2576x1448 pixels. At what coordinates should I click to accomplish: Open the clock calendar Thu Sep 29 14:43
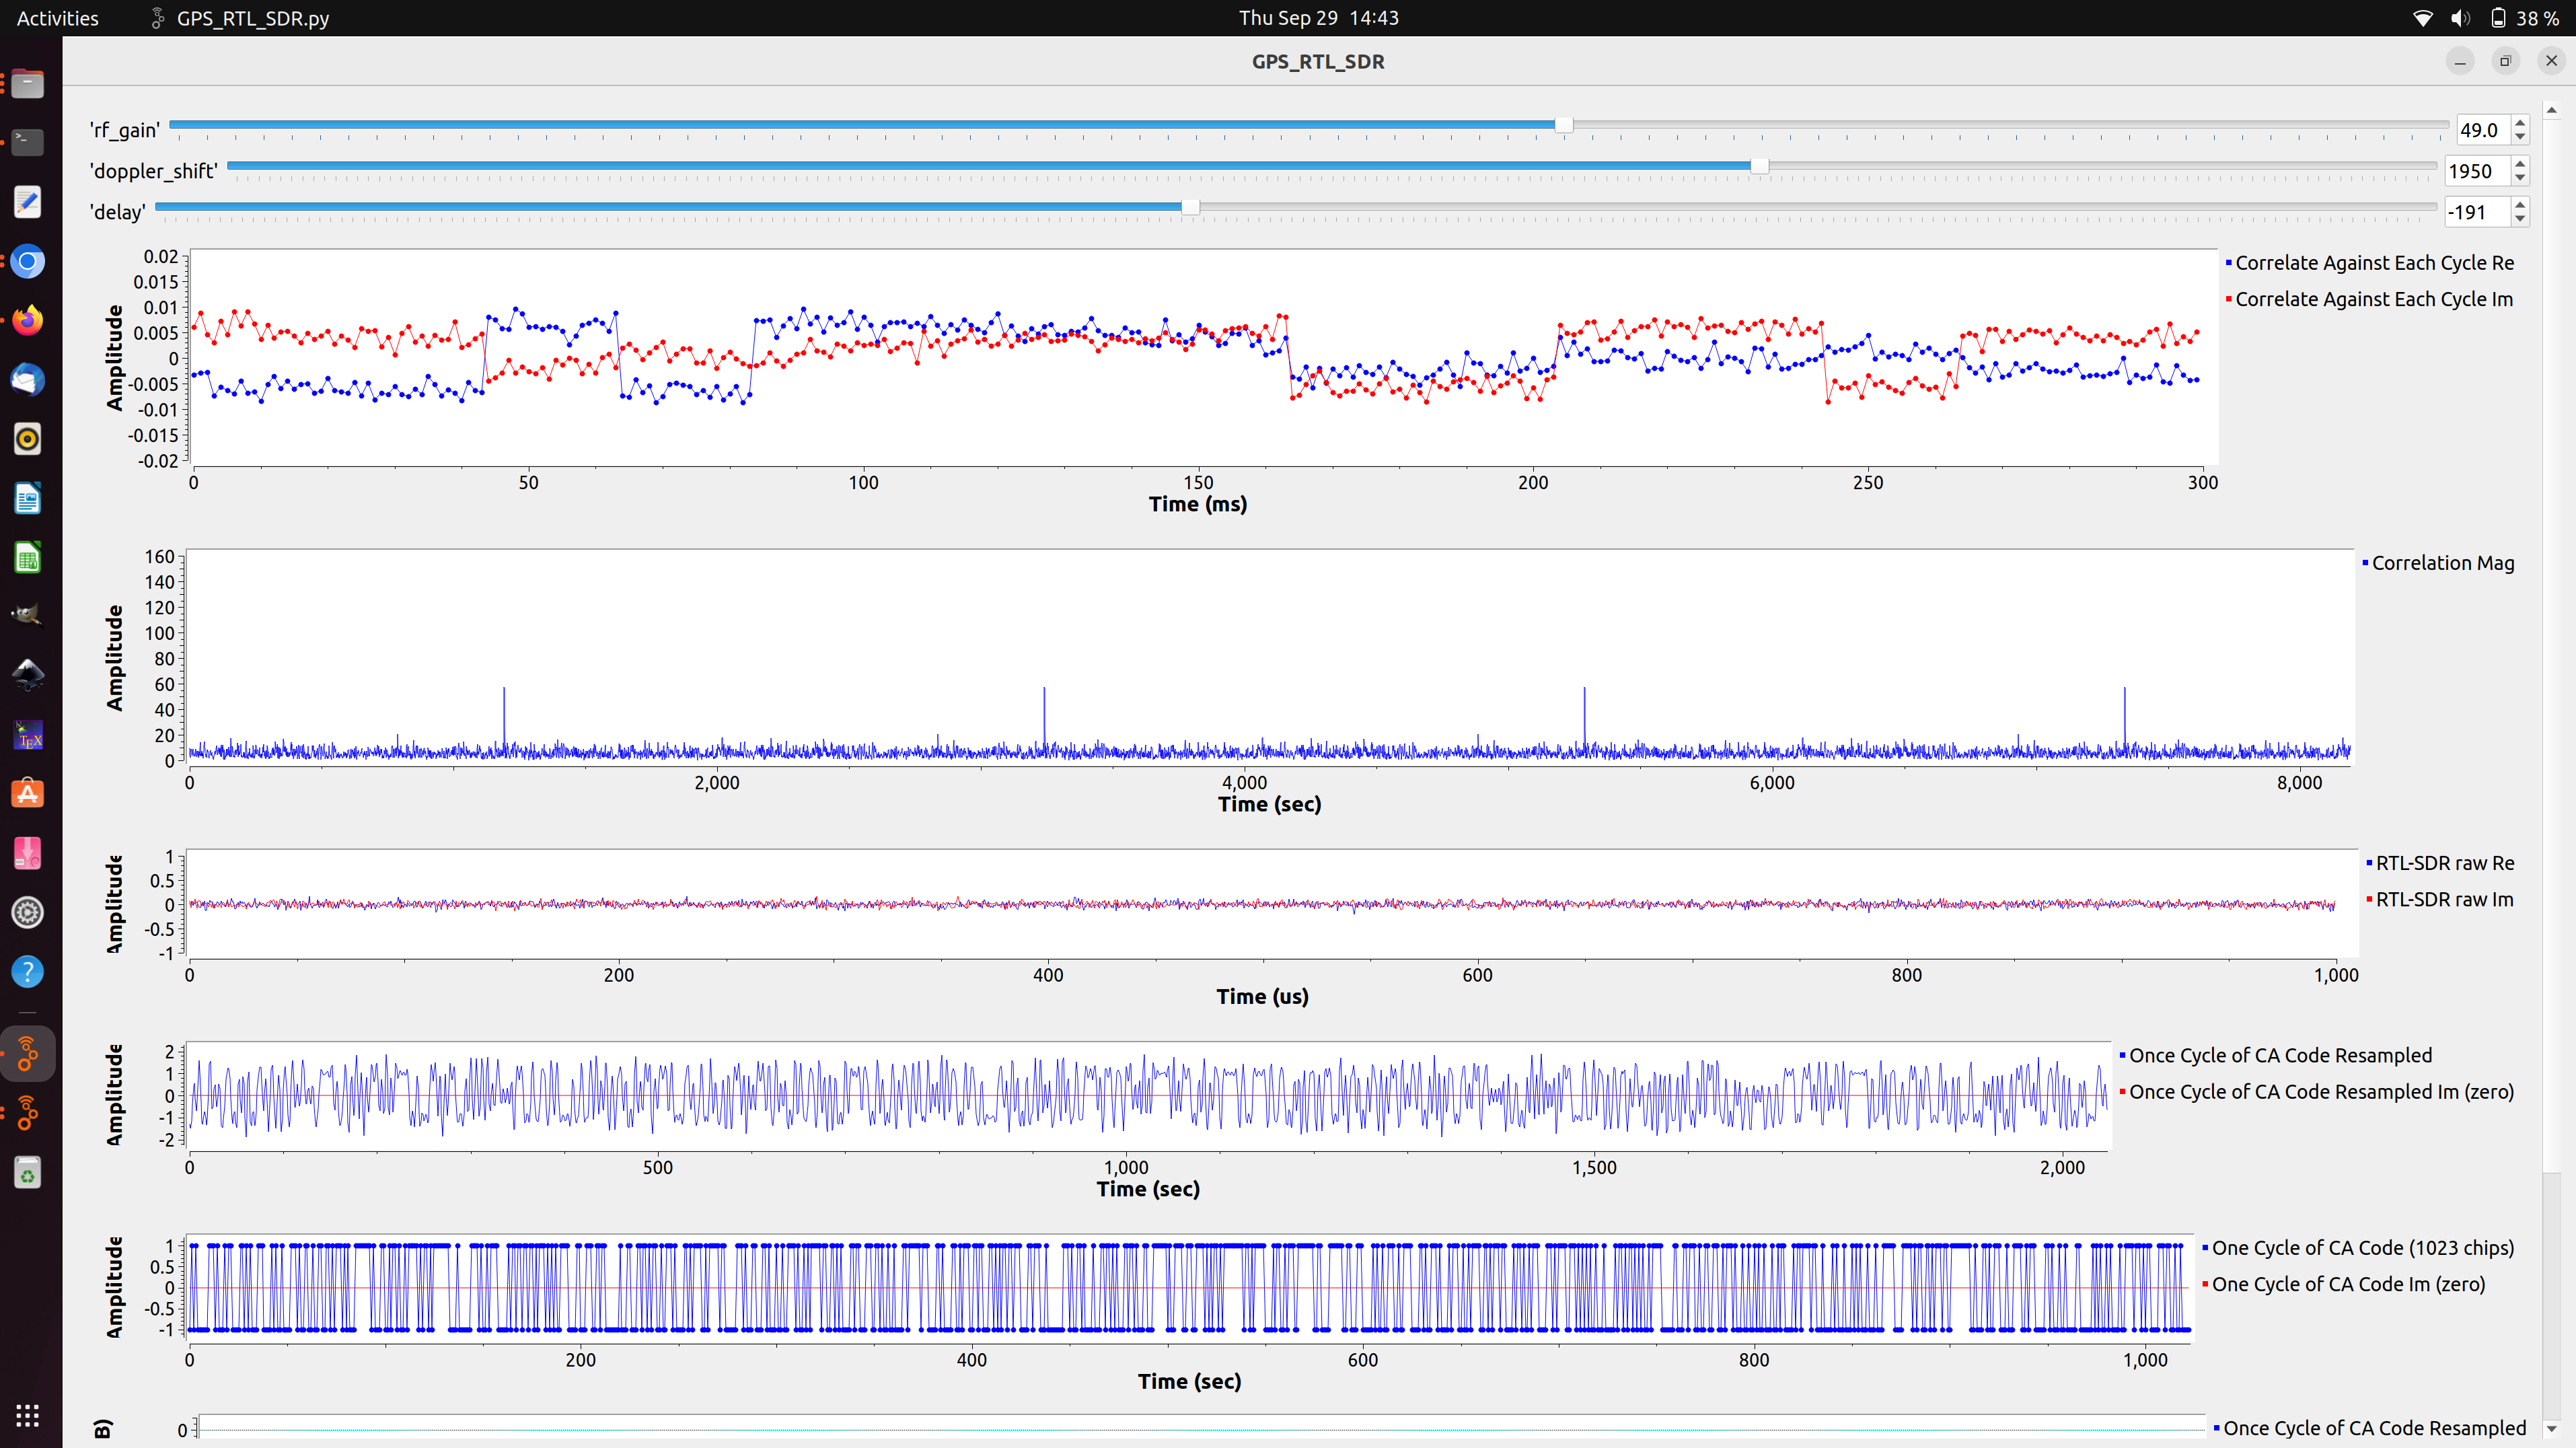1319,18
